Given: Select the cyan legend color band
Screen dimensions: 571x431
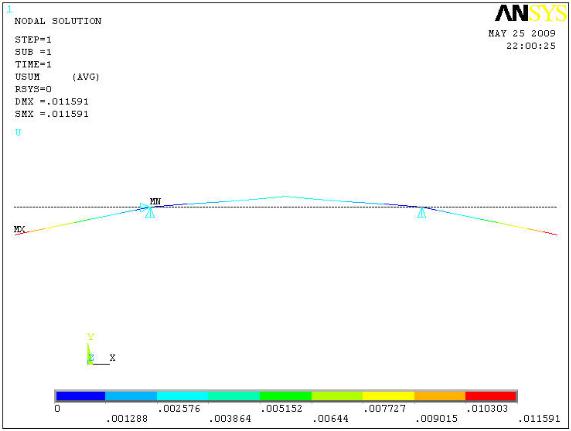Looking at the screenshot, I should [x=182, y=396].
